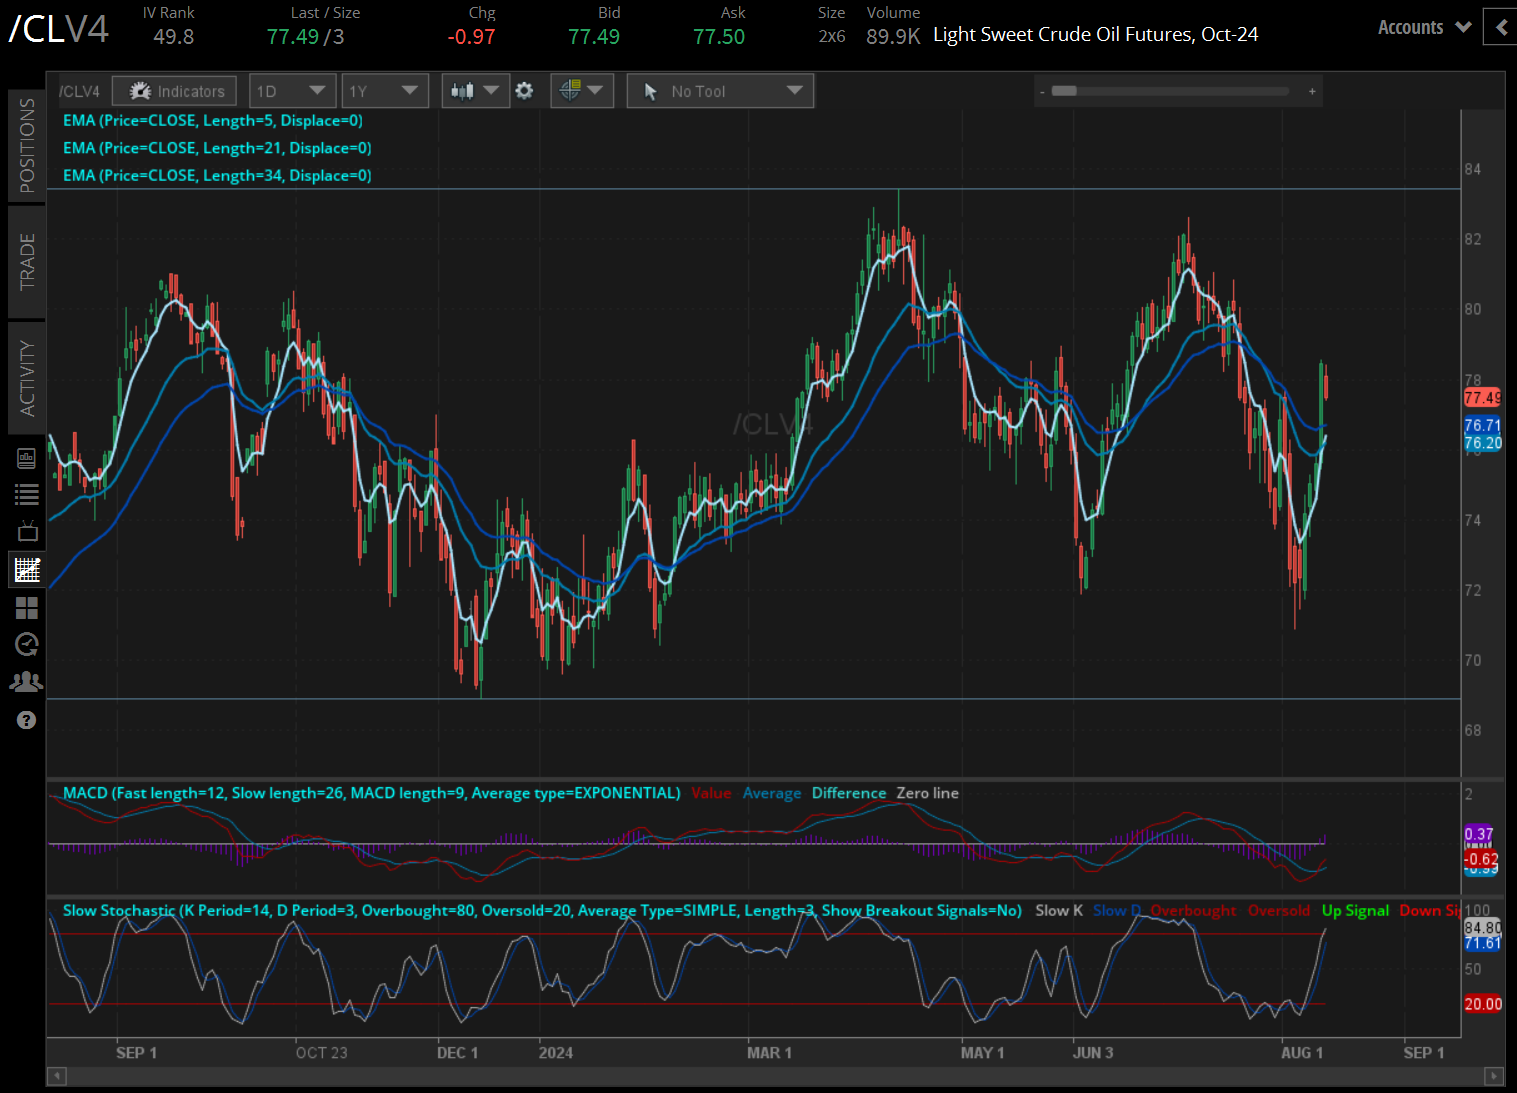Select the active Charts icon in sidebar
The width and height of the screenshot is (1517, 1093).
26,569
